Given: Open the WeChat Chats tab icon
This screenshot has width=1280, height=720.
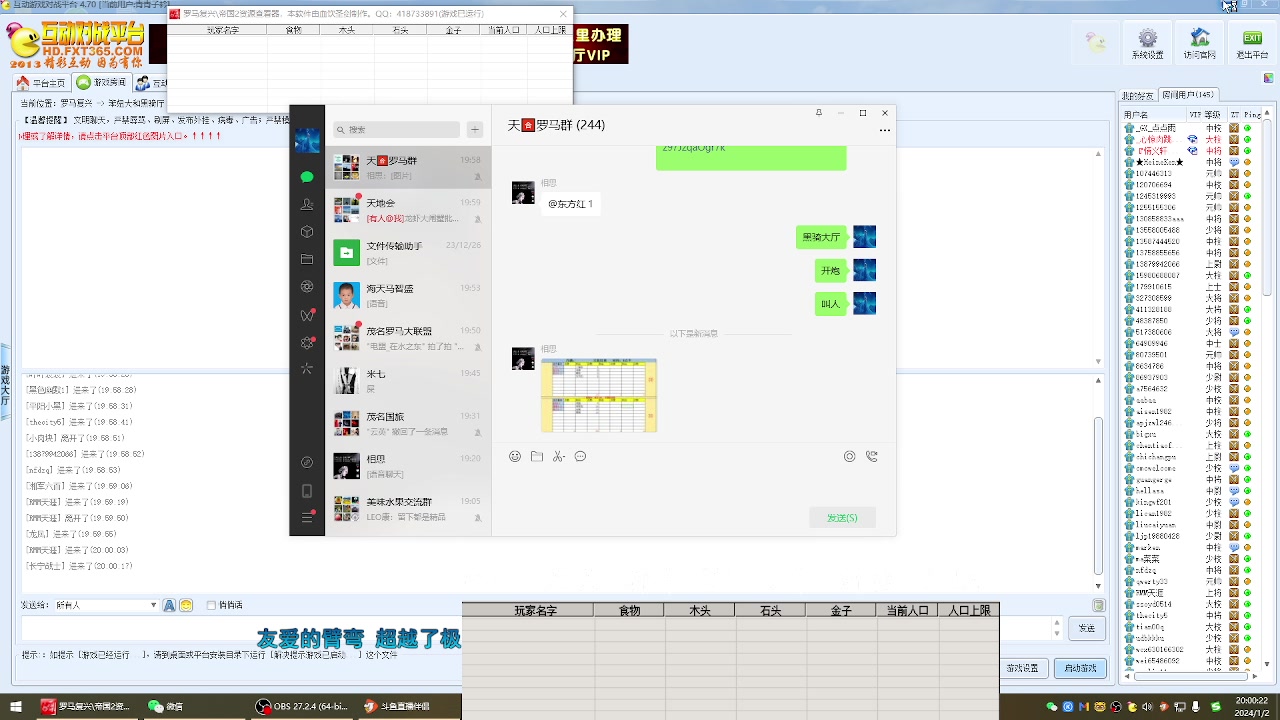Looking at the screenshot, I should tap(307, 177).
